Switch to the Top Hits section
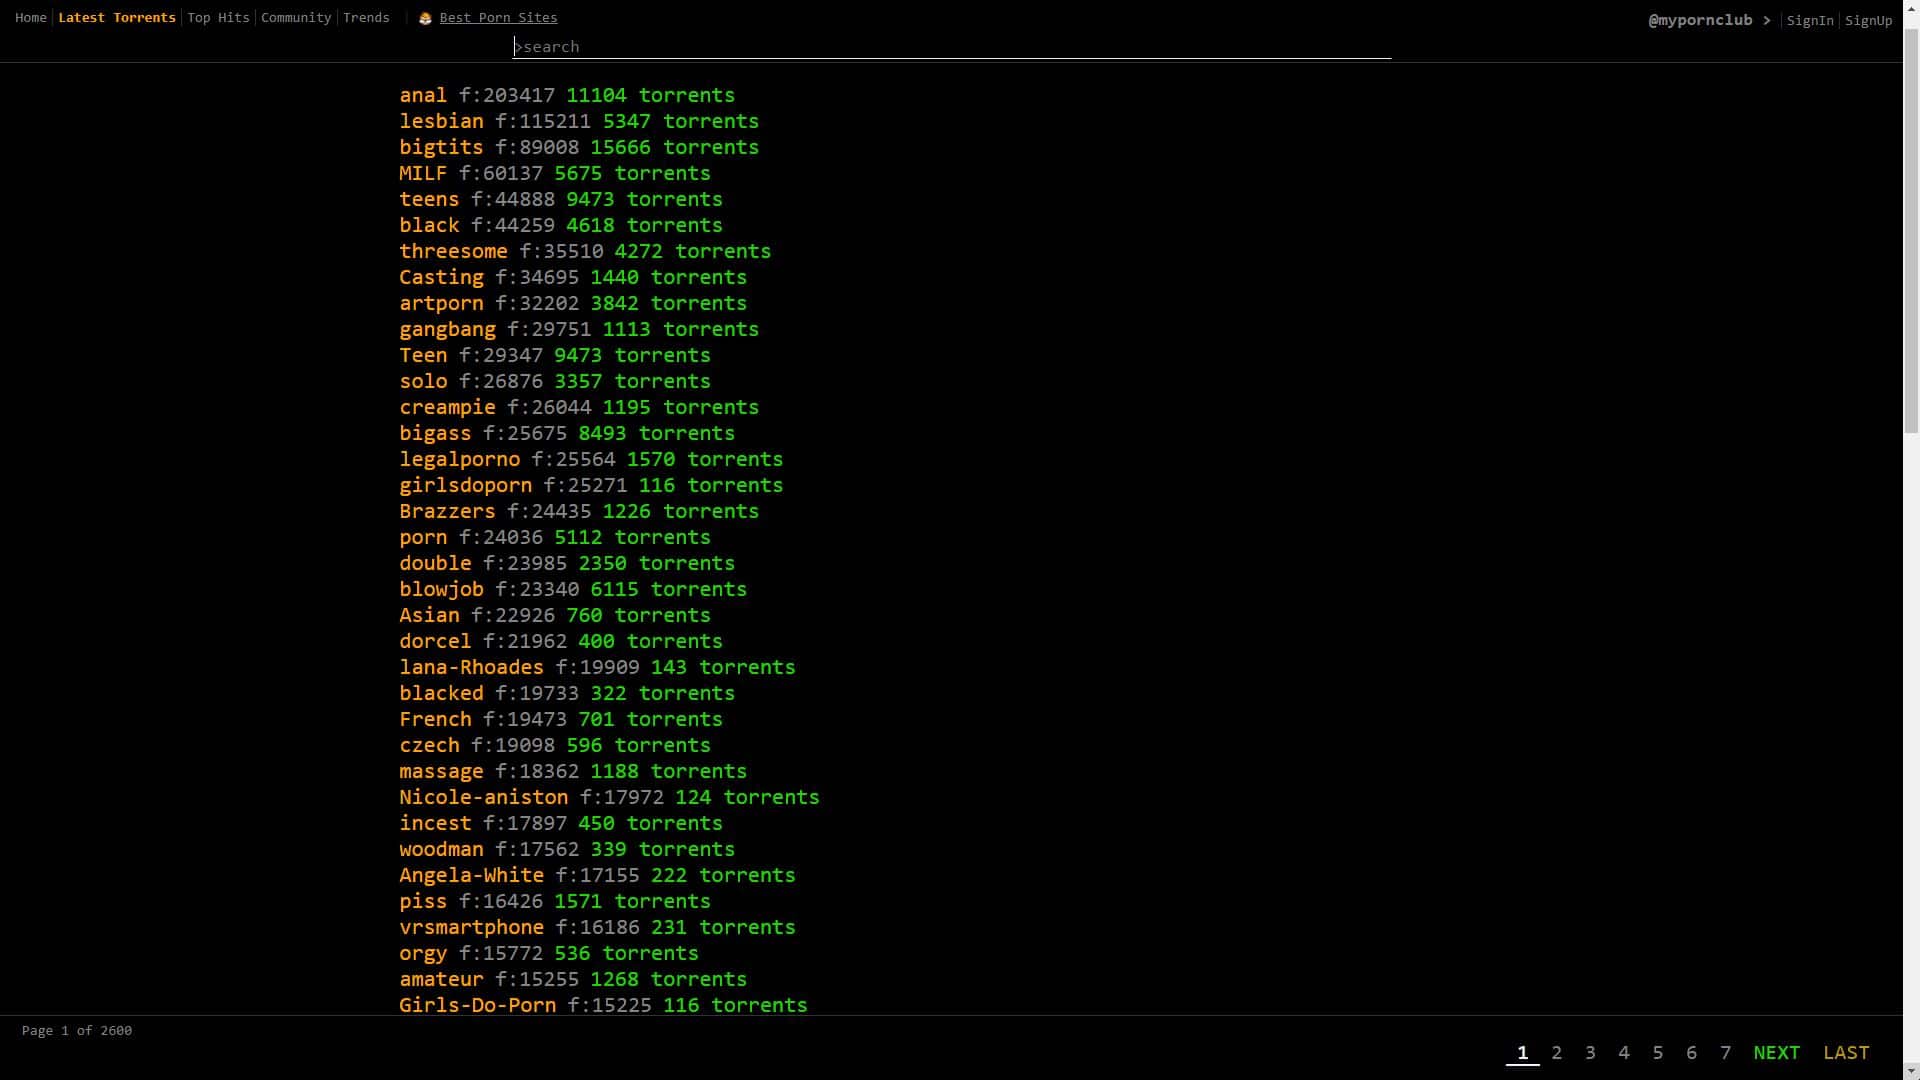 [x=218, y=18]
